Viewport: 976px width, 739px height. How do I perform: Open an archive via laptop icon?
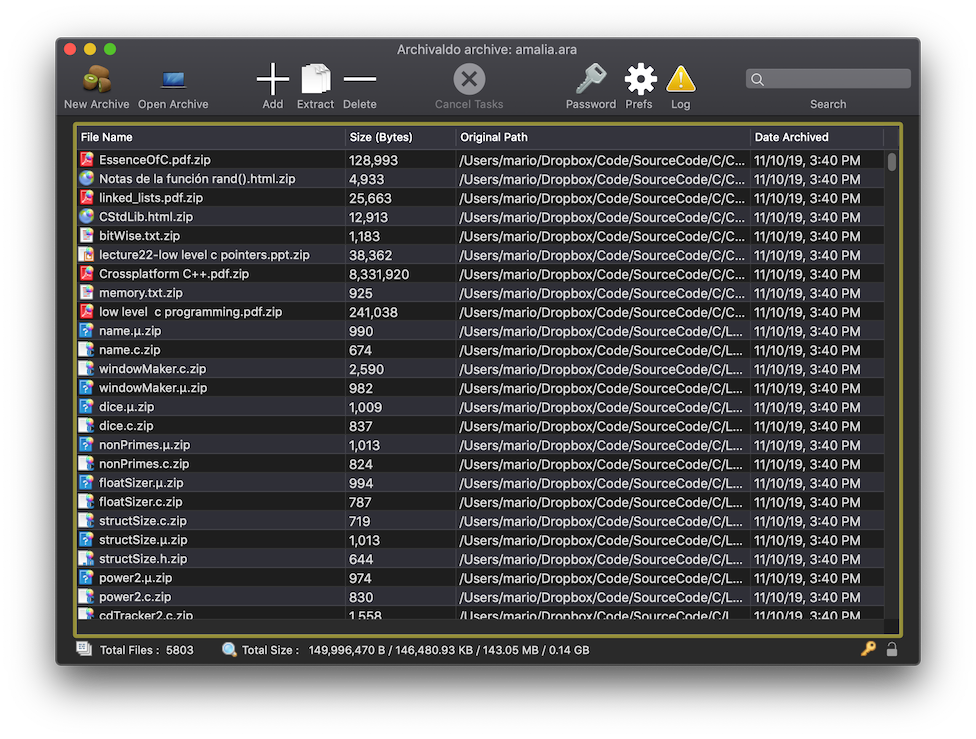(173, 80)
